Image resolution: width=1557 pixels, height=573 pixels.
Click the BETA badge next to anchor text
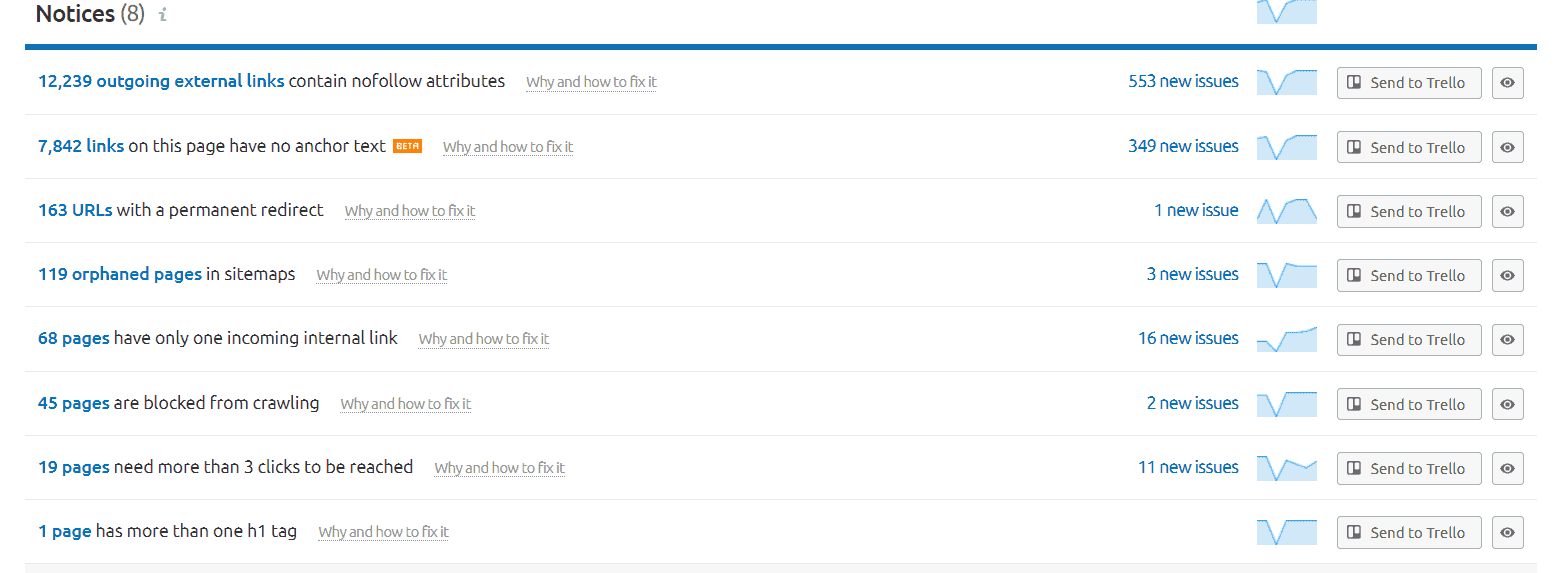pyautogui.click(x=407, y=146)
